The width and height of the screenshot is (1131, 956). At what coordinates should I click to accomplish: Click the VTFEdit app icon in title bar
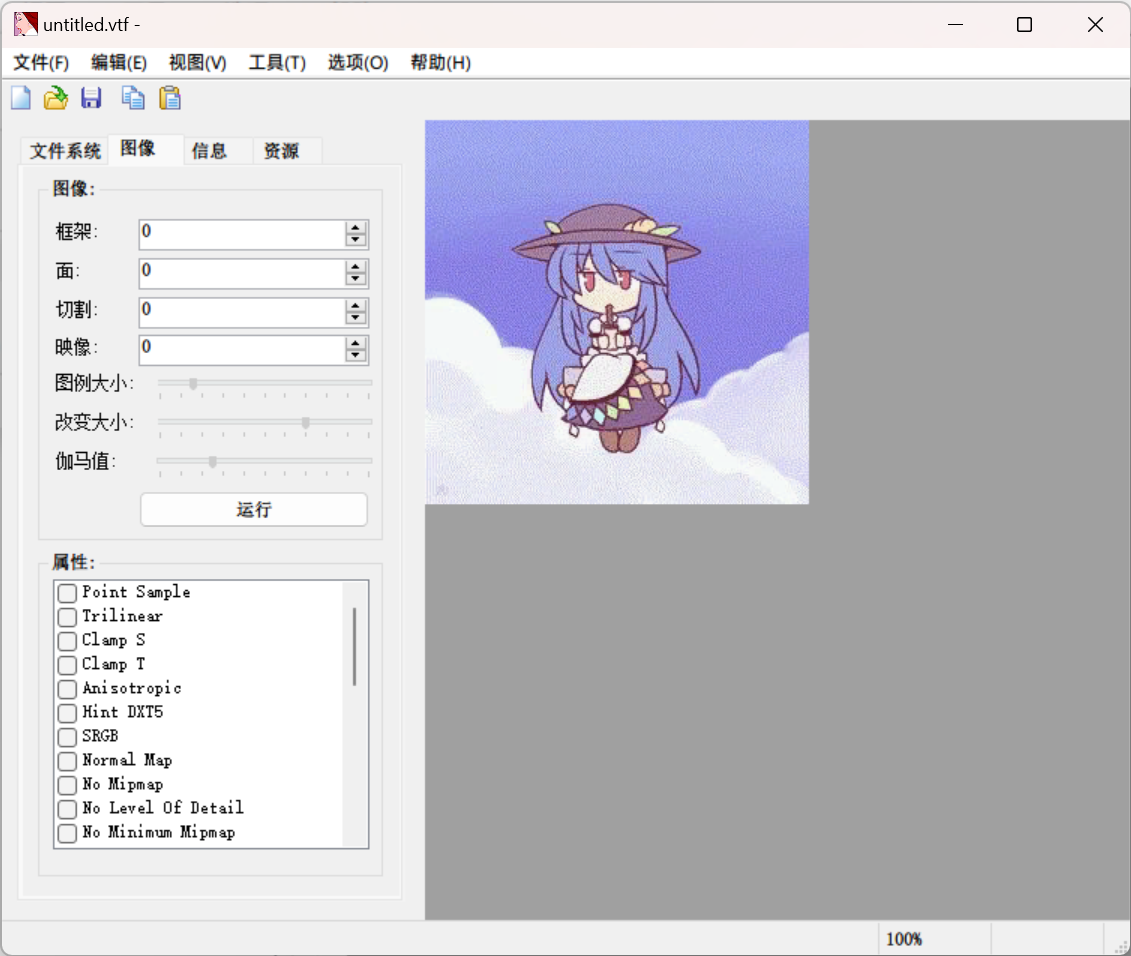25,24
